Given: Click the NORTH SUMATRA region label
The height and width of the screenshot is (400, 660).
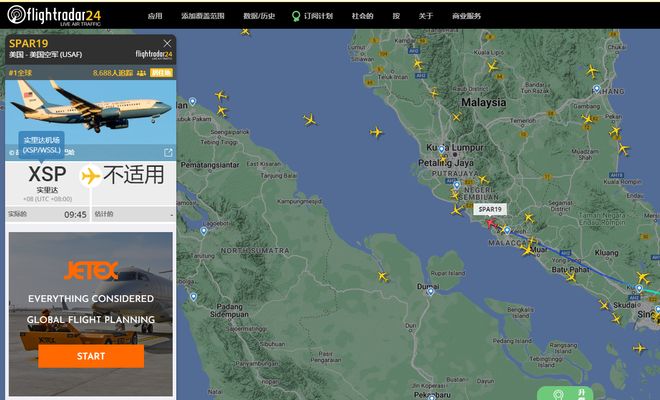Looking at the screenshot, I should pyautogui.click(x=255, y=251).
